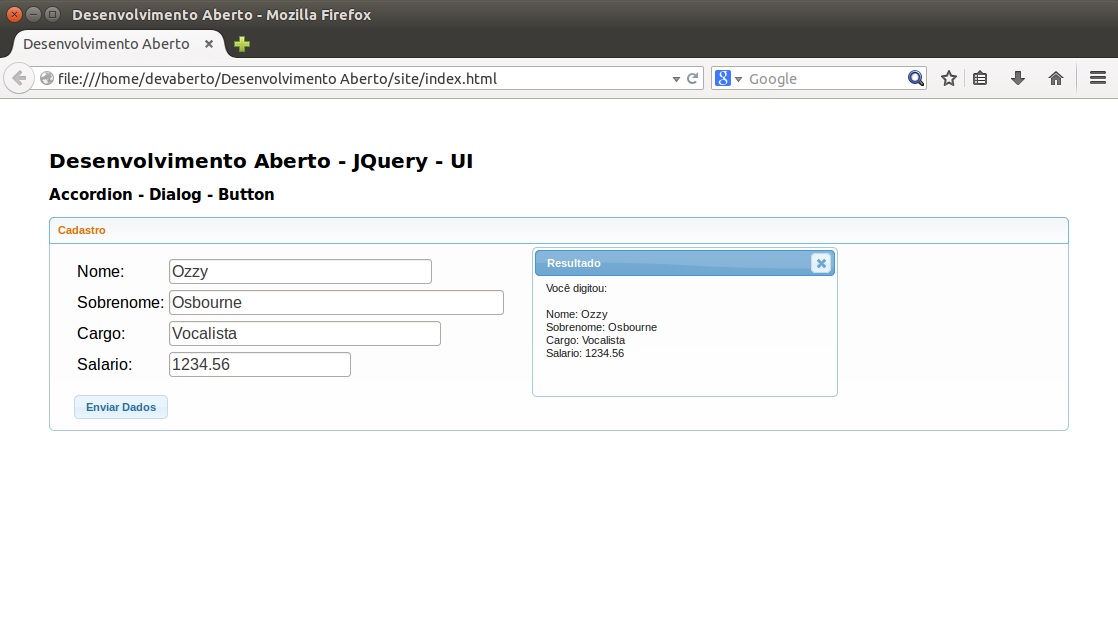The image size is (1118, 637).
Task: Select the Desenvolvimento Aberto tab
Action: [106, 44]
